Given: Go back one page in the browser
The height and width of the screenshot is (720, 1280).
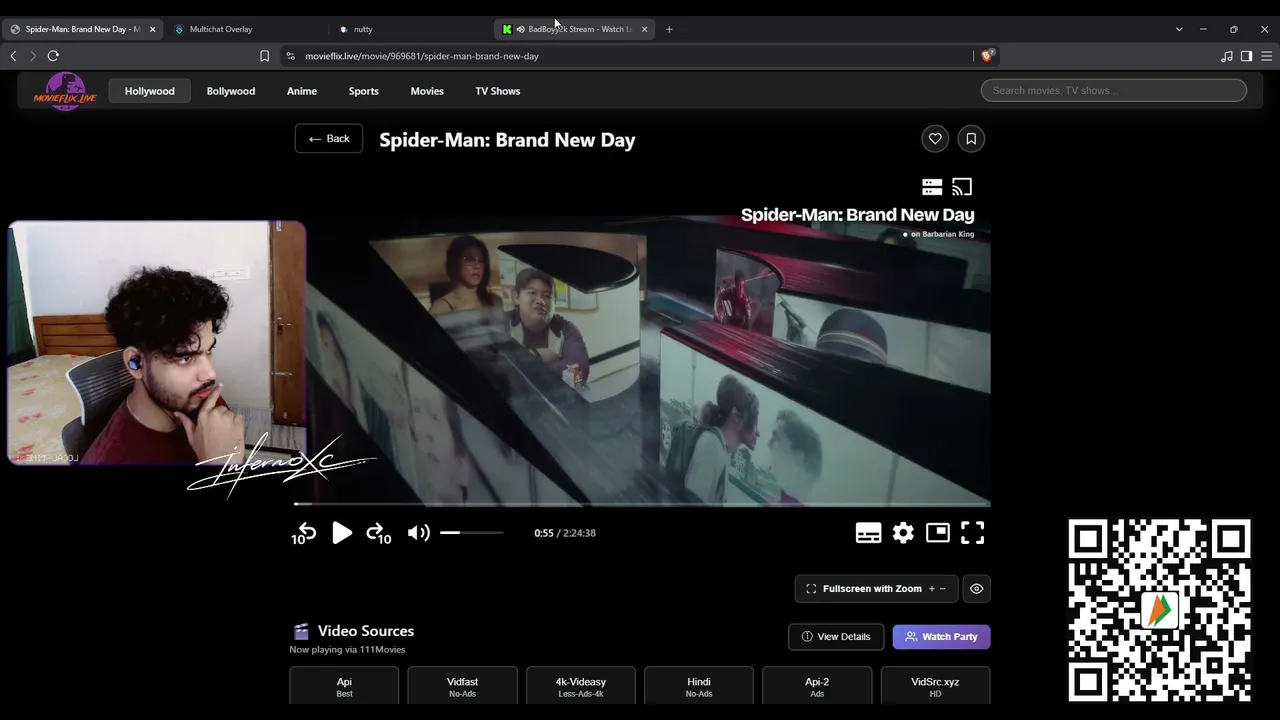Looking at the screenshot, I should tap(13, 56).
